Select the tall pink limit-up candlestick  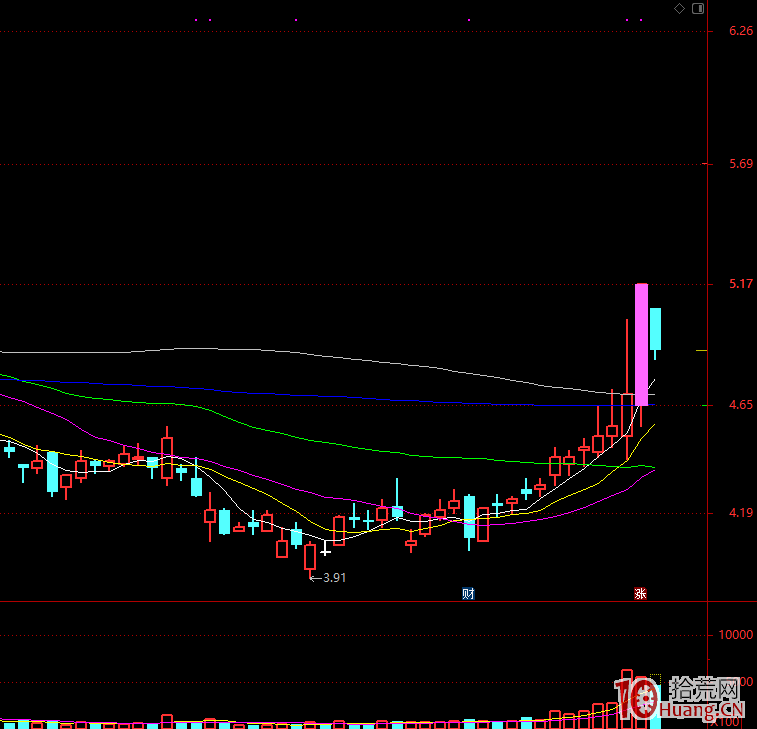(x=641, y=344)
